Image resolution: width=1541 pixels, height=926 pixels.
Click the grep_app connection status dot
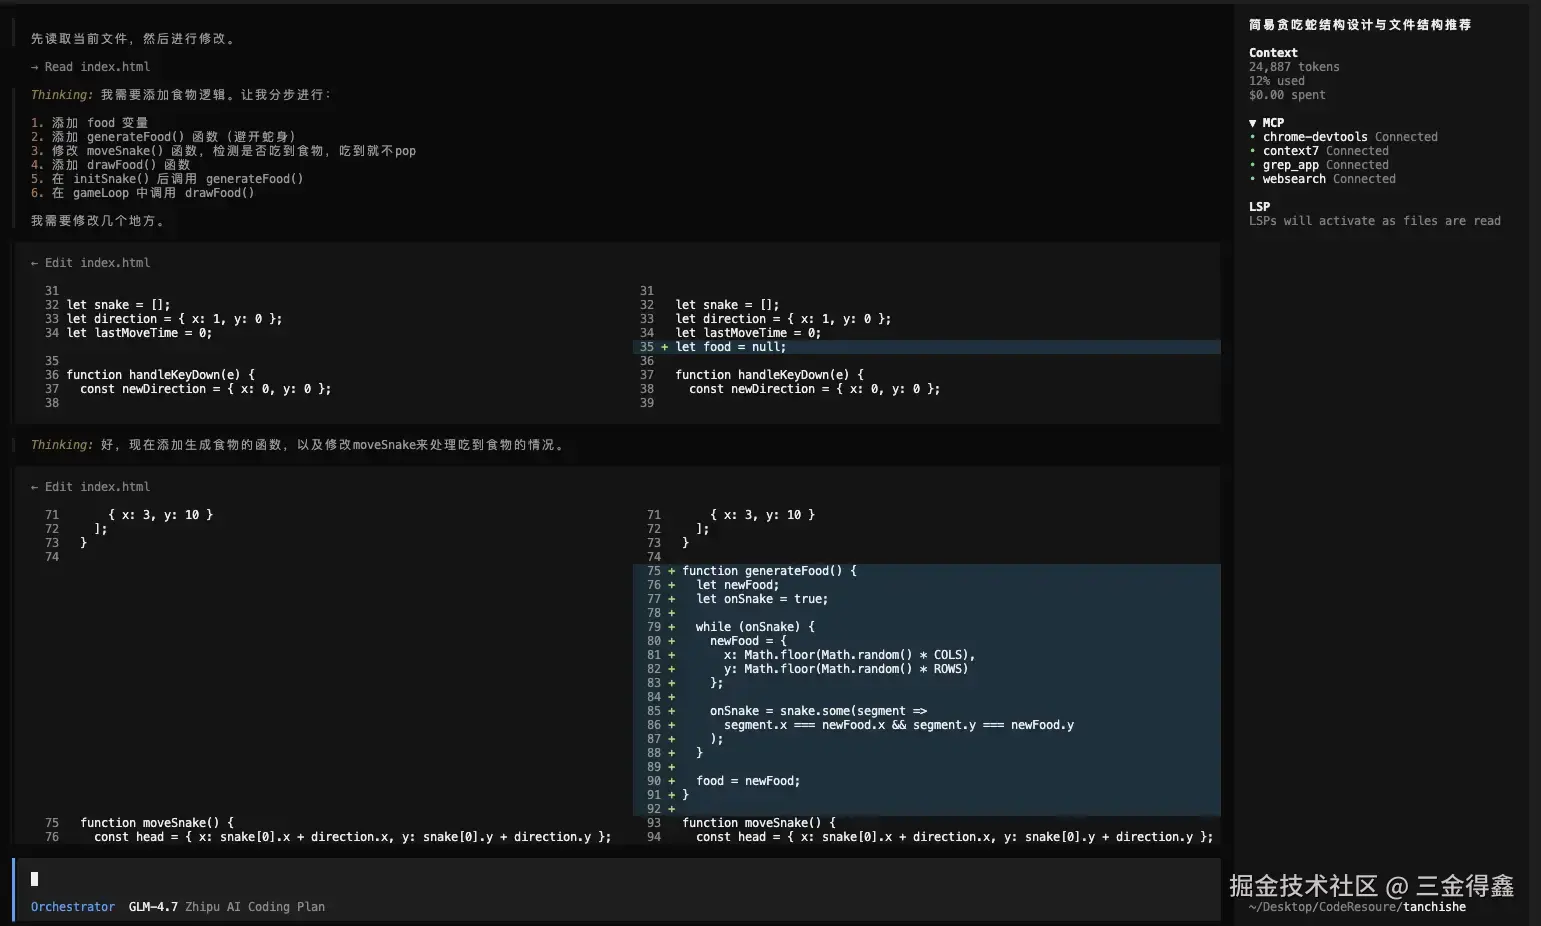(1252, 165)
